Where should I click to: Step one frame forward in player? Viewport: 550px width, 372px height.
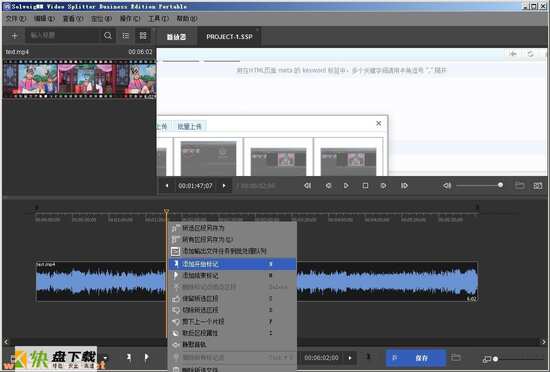click(383, 186)
